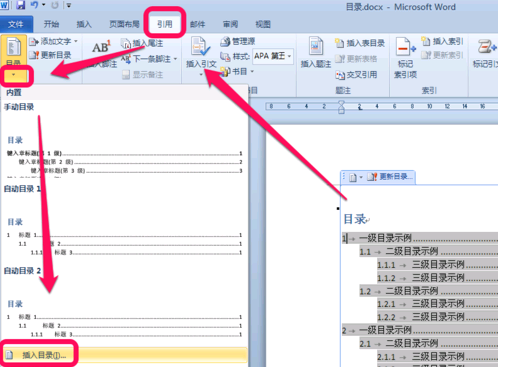Image resolution: width=509 pixels, height=367 pixels.
Task: Select the 引用 ribbon tab
Action: coord(165,24)
